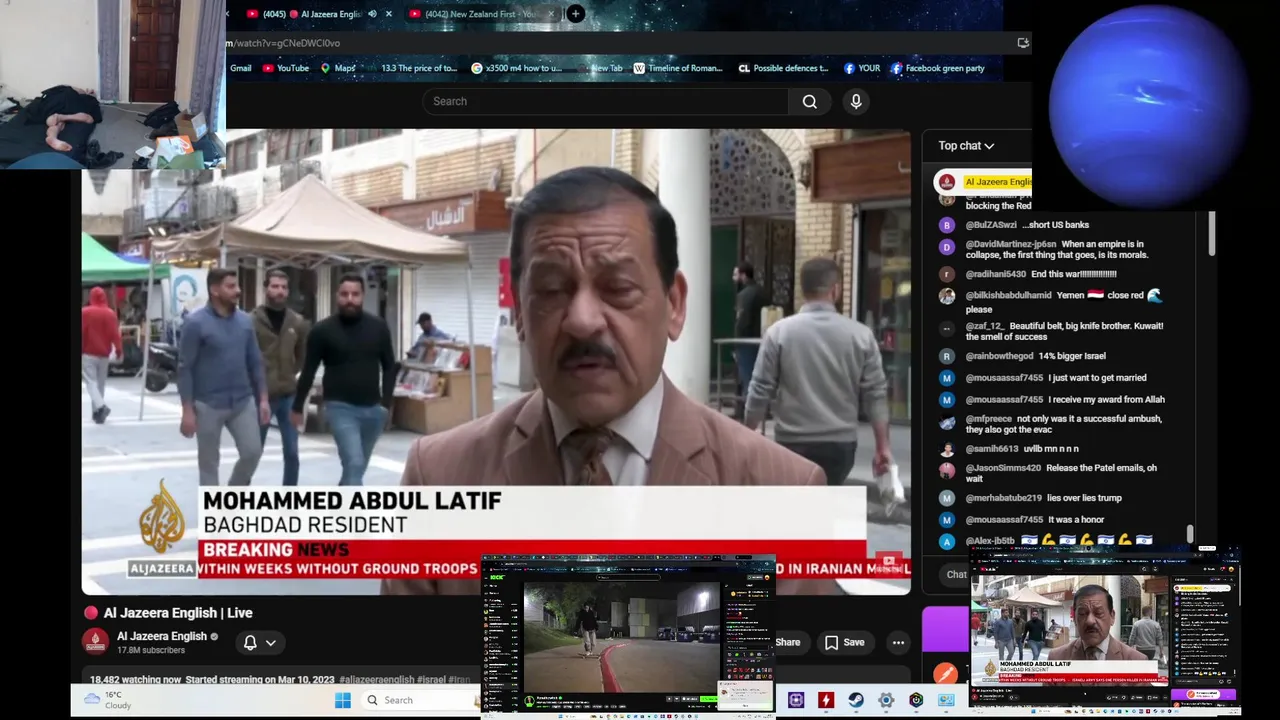Click @radihani5430 username in chat
Image resolution: width=1280 pixels, height=720 pixels.
tap(995, 274)
